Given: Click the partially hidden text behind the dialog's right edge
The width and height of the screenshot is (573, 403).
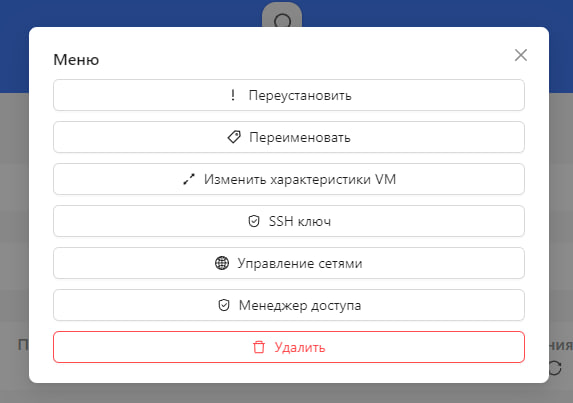Looking at the screenshot, I should pyautogui.click(x=561, y=345).
